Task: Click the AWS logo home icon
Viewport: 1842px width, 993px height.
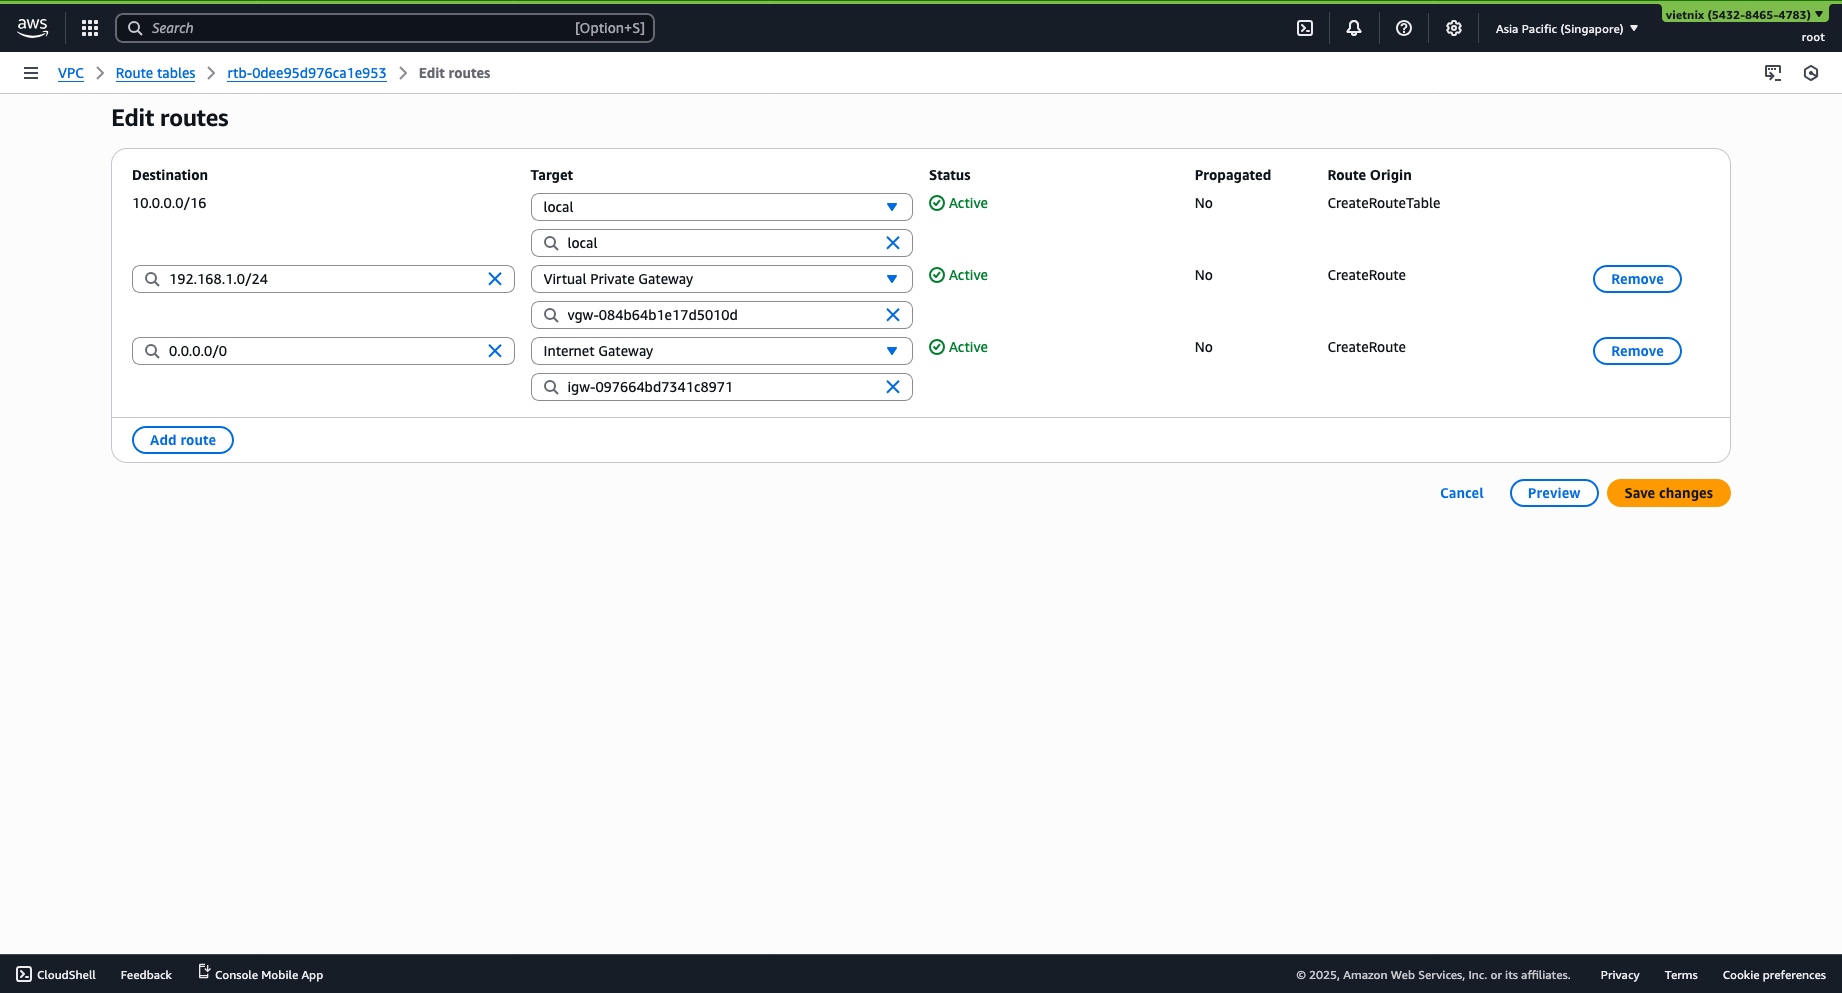Action: [33, 28]
